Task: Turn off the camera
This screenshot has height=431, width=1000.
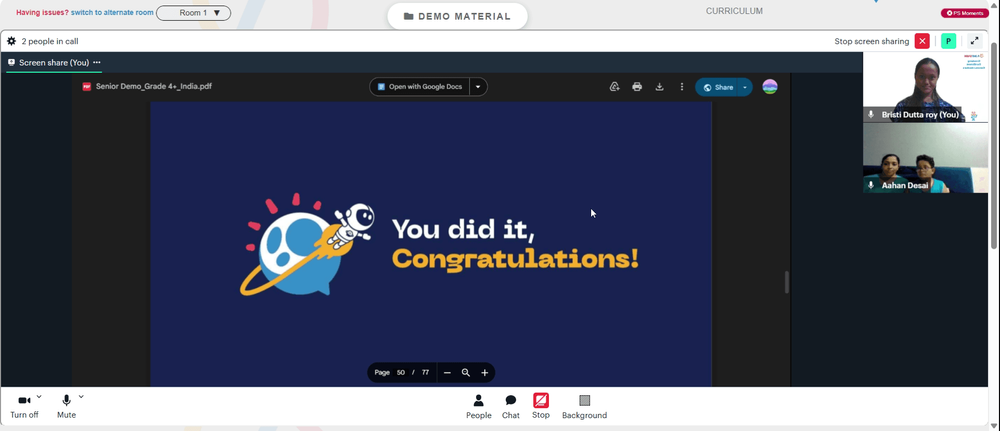Action: [24, 407]
